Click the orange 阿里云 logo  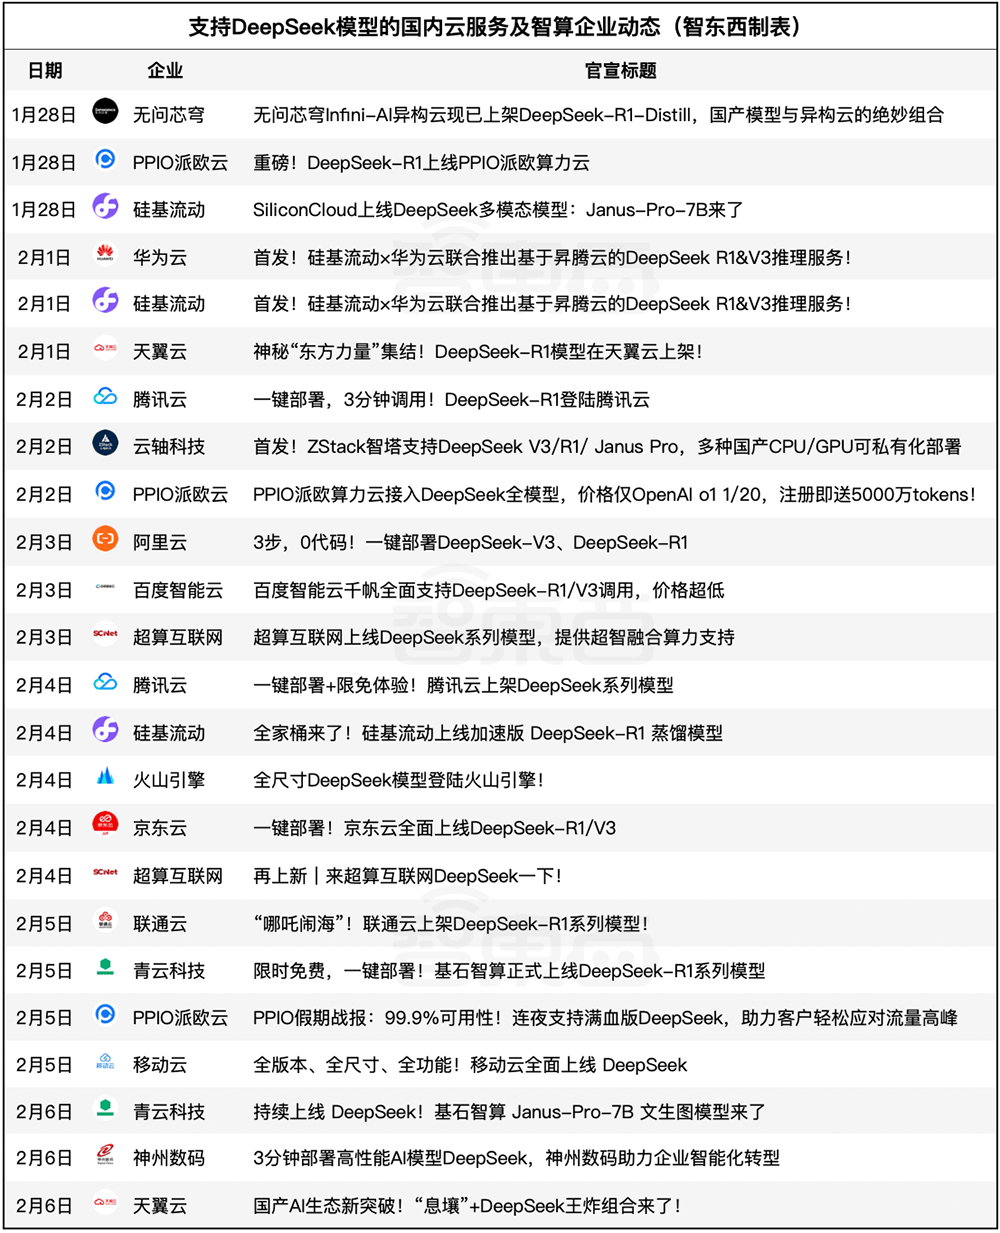105,540
